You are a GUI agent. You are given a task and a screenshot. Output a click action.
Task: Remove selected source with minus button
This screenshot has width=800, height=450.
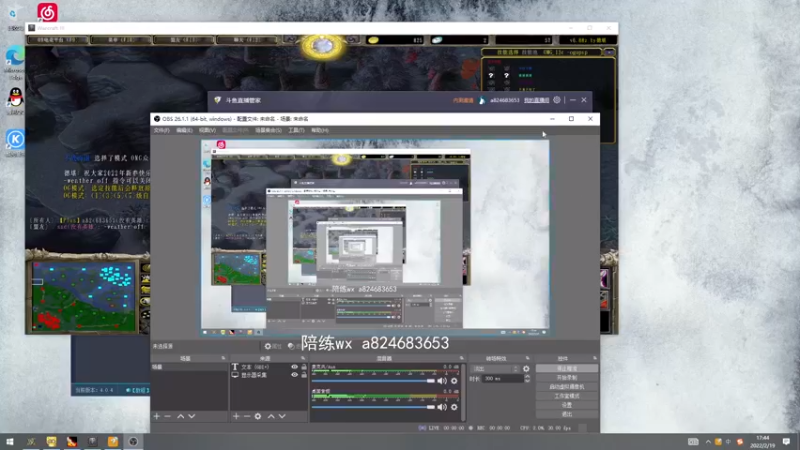247,416
